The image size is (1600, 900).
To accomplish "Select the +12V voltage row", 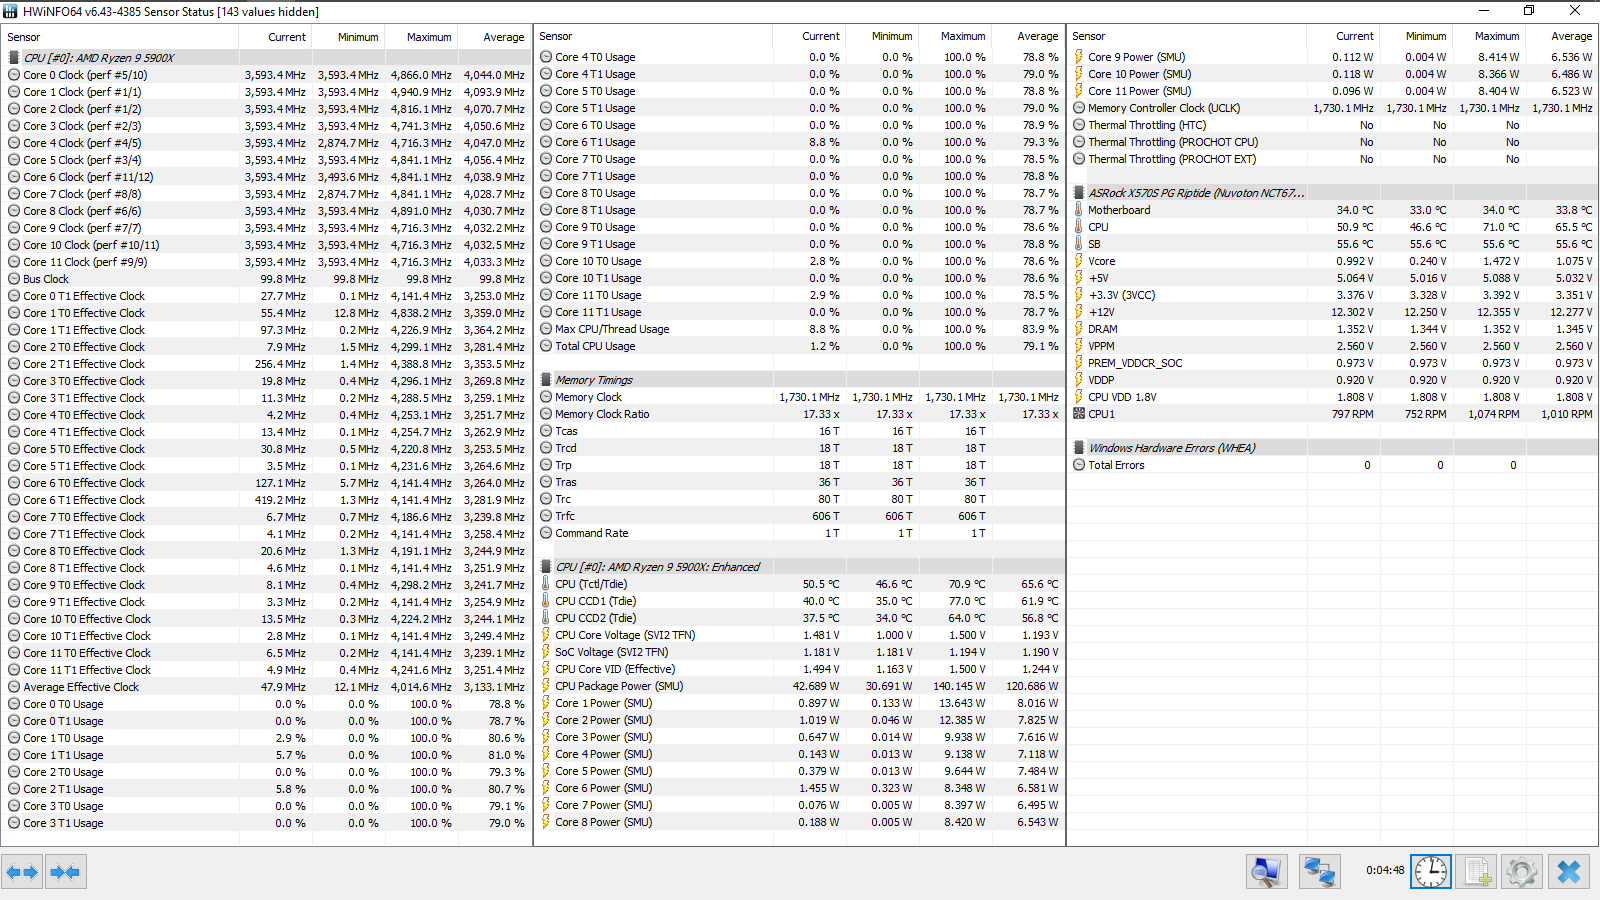I will [x=1333, y=312].
